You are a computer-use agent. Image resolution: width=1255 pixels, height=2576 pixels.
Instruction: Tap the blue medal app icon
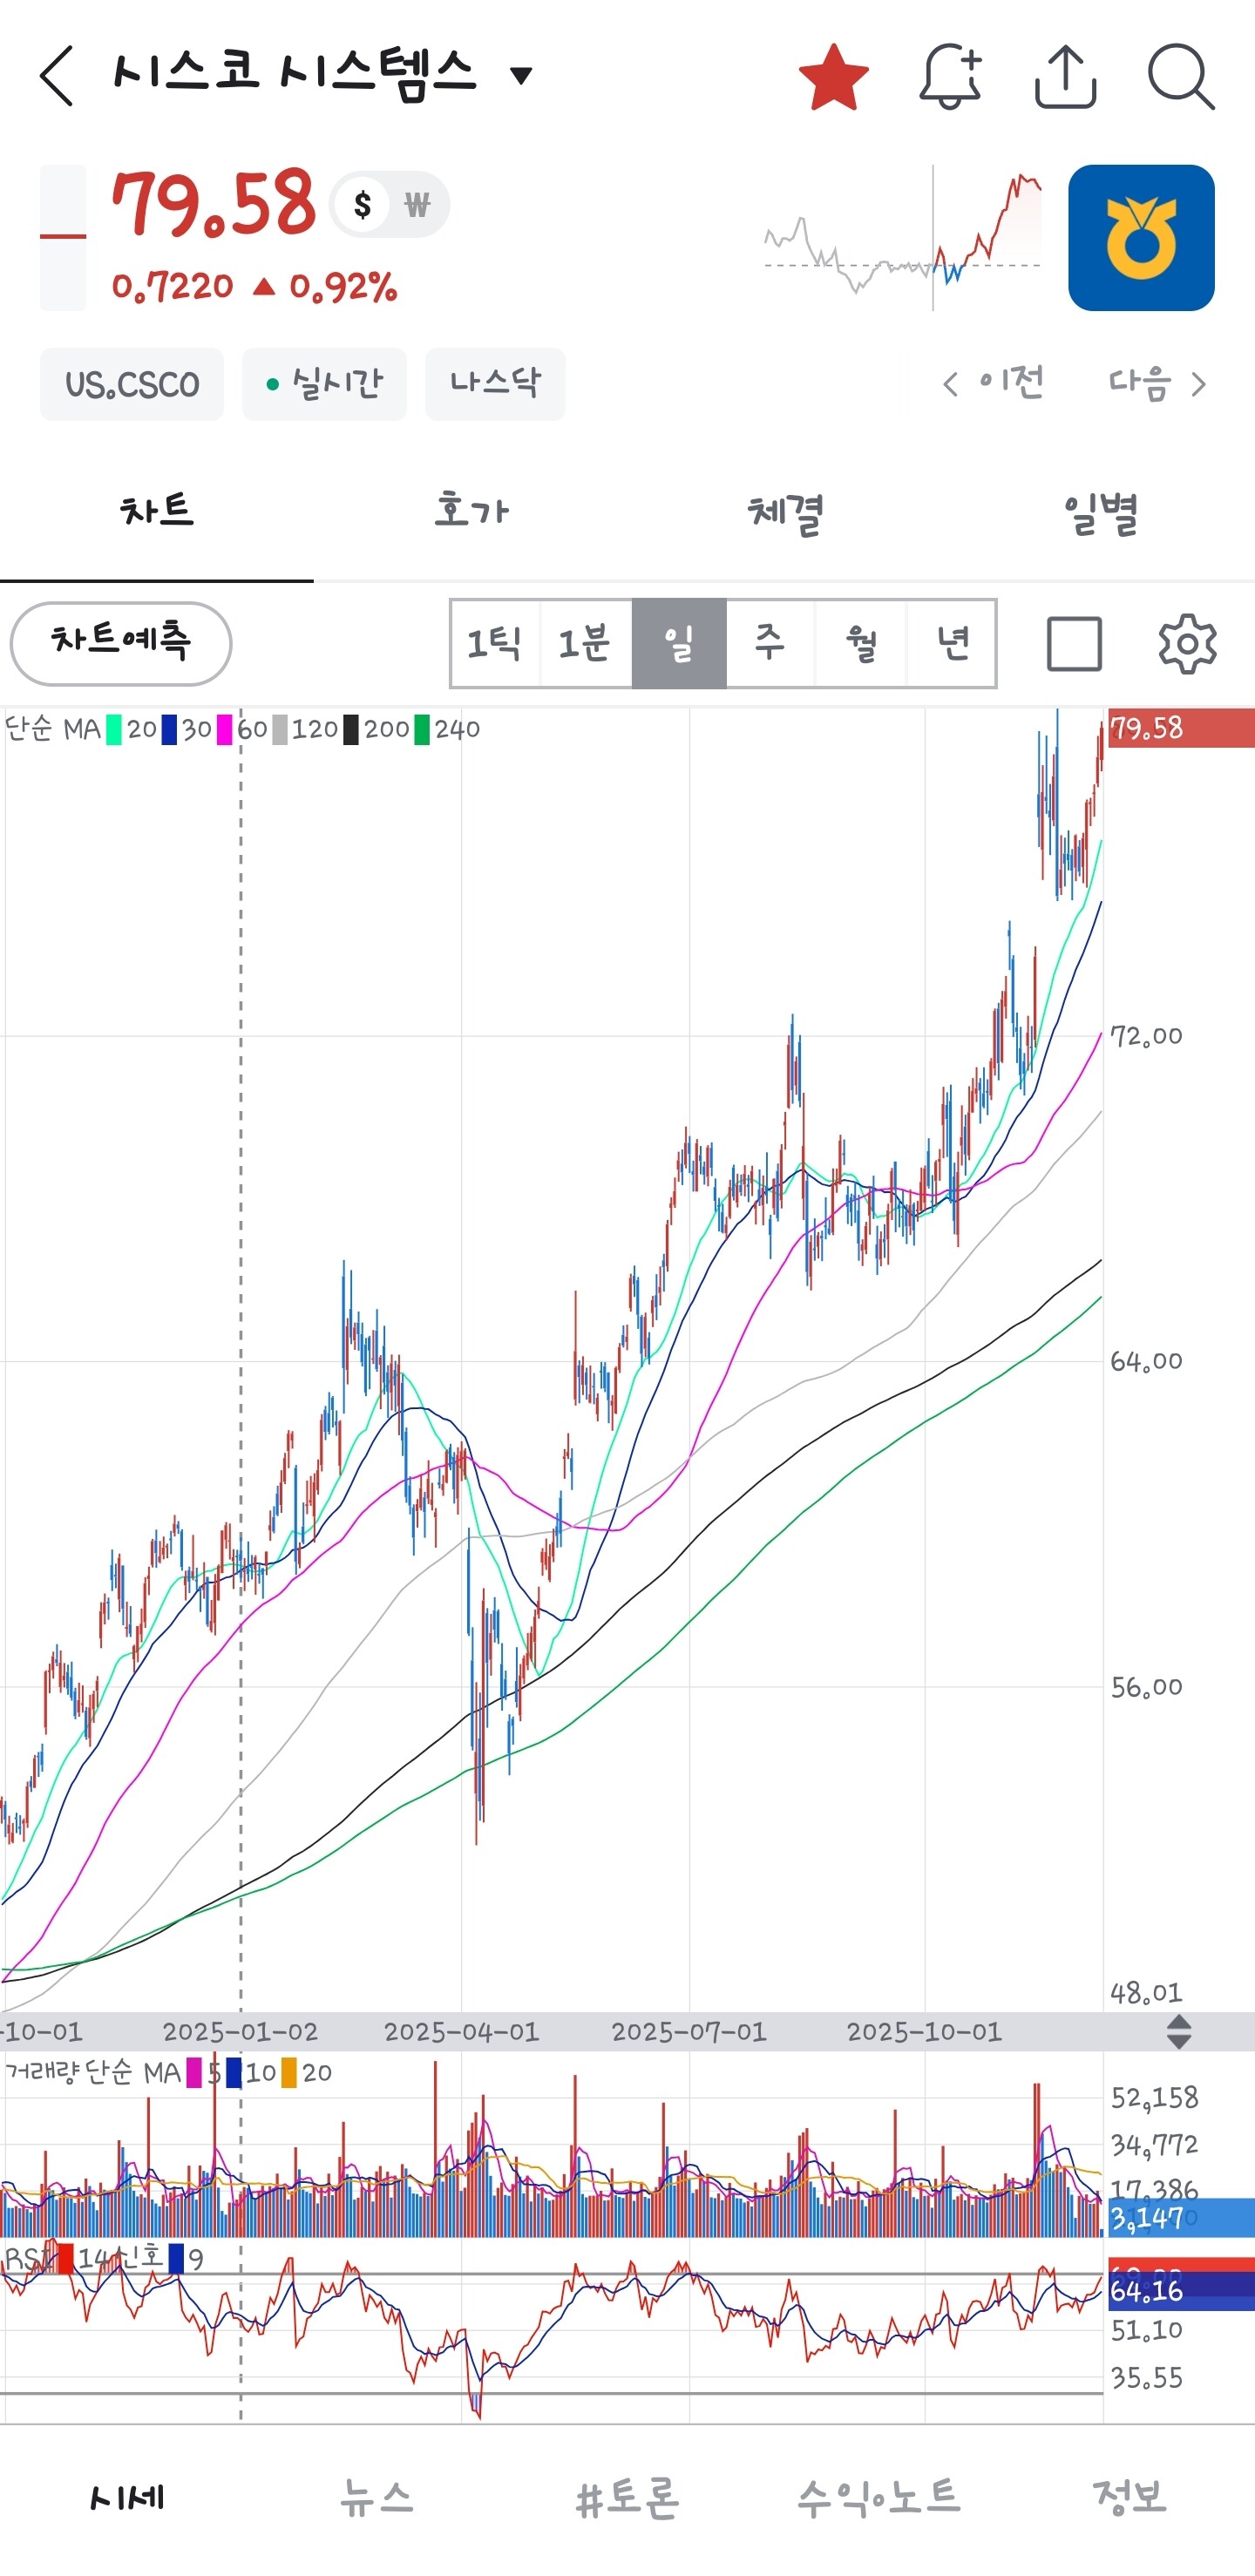click(x=1141, y=238)
